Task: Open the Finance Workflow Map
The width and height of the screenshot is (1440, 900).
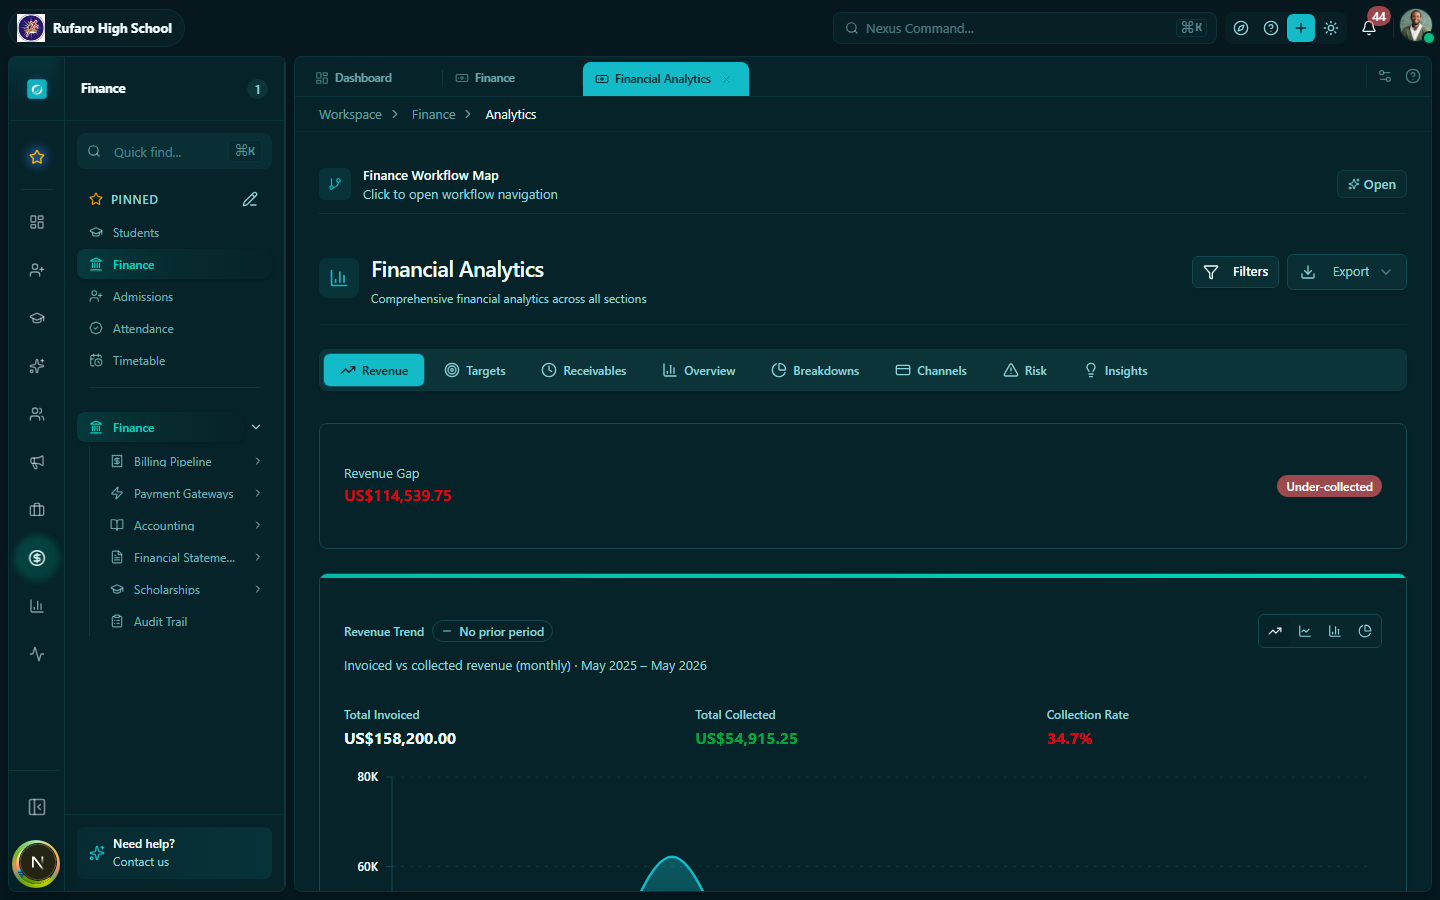Action: pyautogui.click(x=1372, y=184)
